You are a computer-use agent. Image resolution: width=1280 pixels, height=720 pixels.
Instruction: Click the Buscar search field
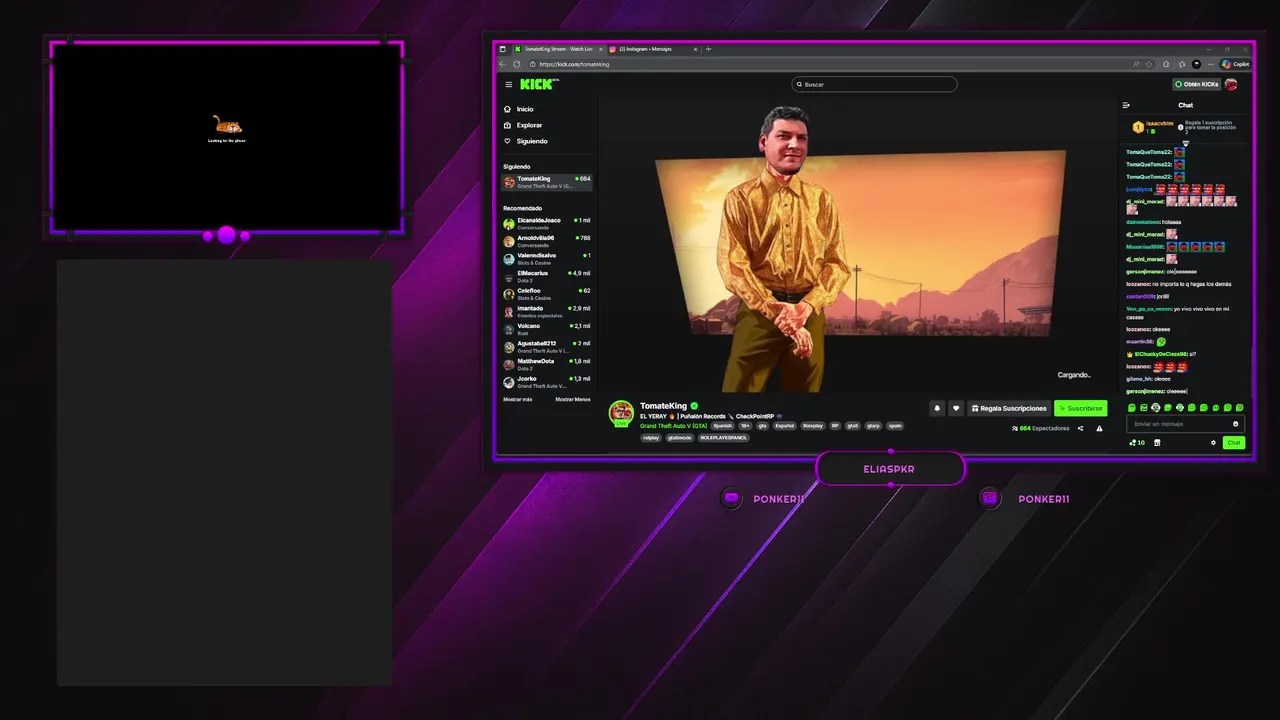coord(874,85)
